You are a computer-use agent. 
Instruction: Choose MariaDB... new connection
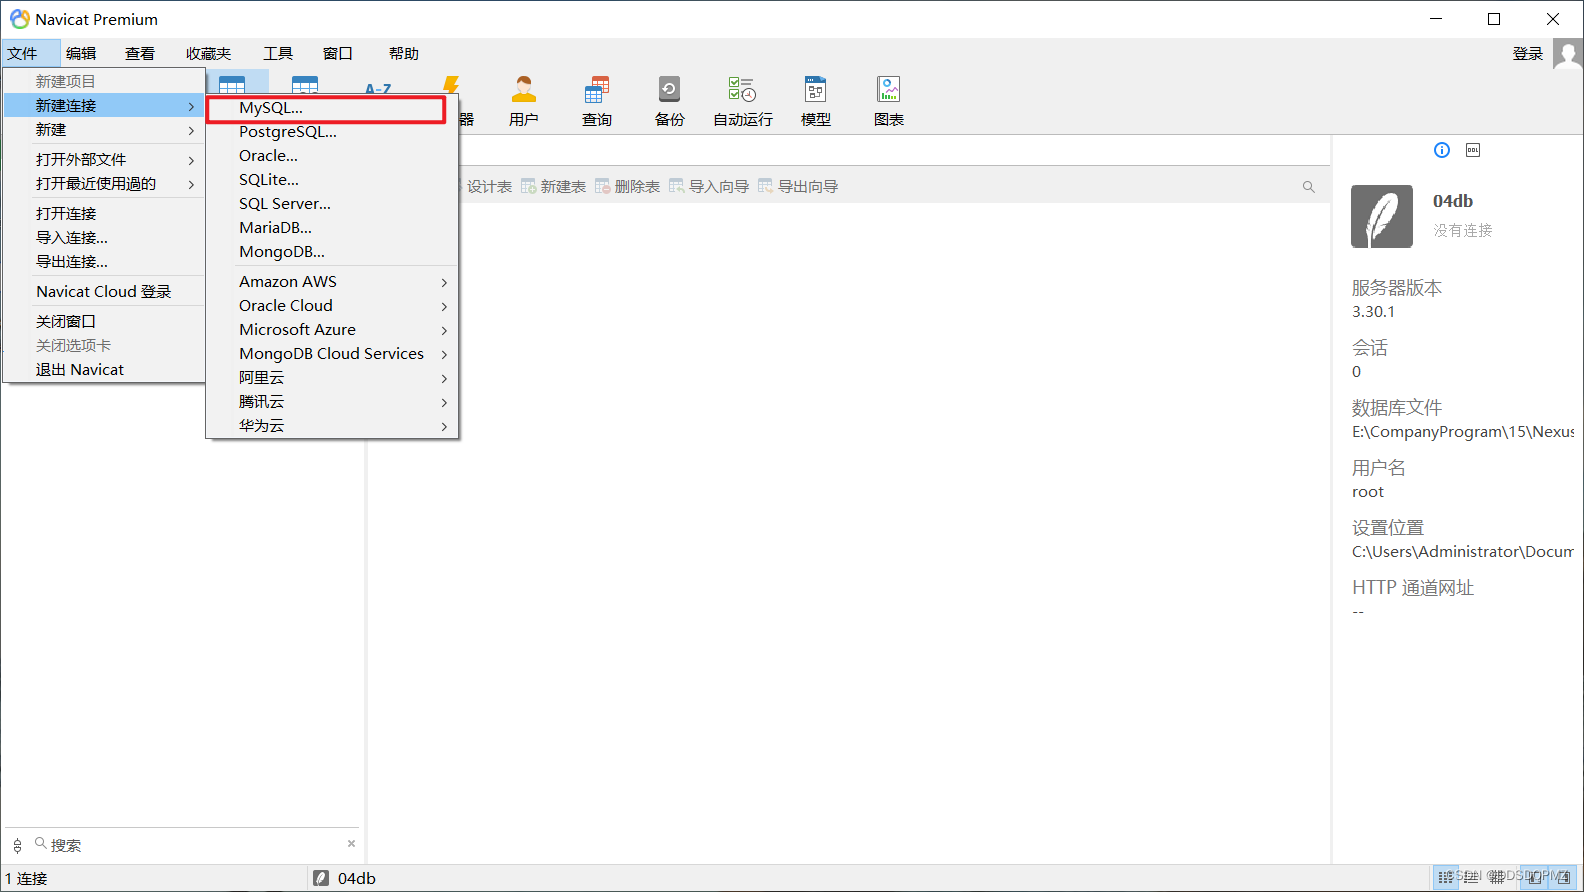[x=332, y=228]
